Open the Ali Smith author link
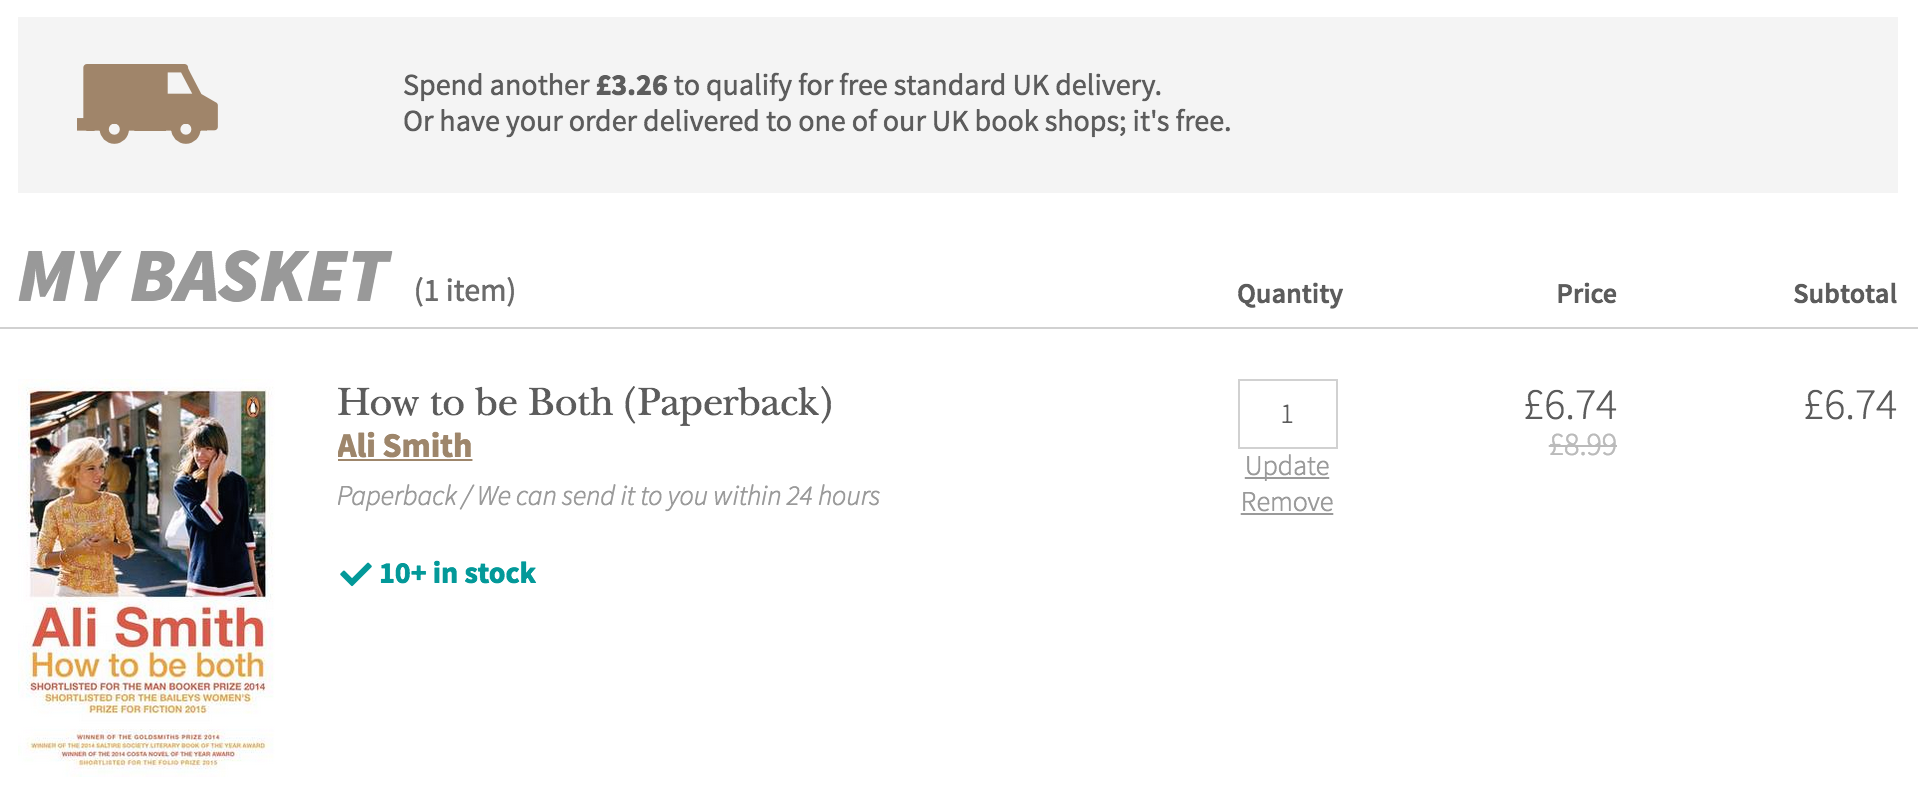The image size is (1922, 803). tap(404, 446)
